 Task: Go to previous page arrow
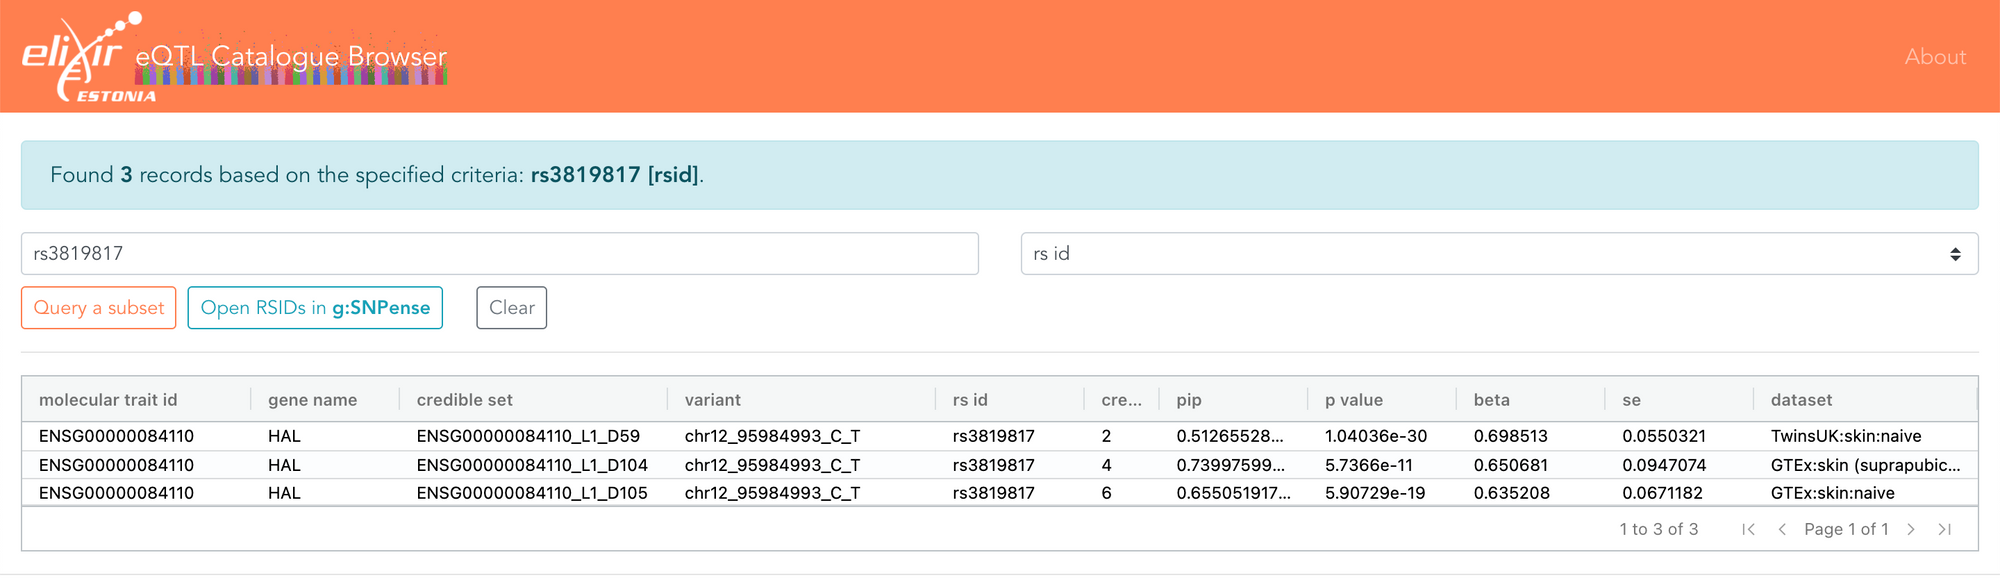coord(1782,529)
